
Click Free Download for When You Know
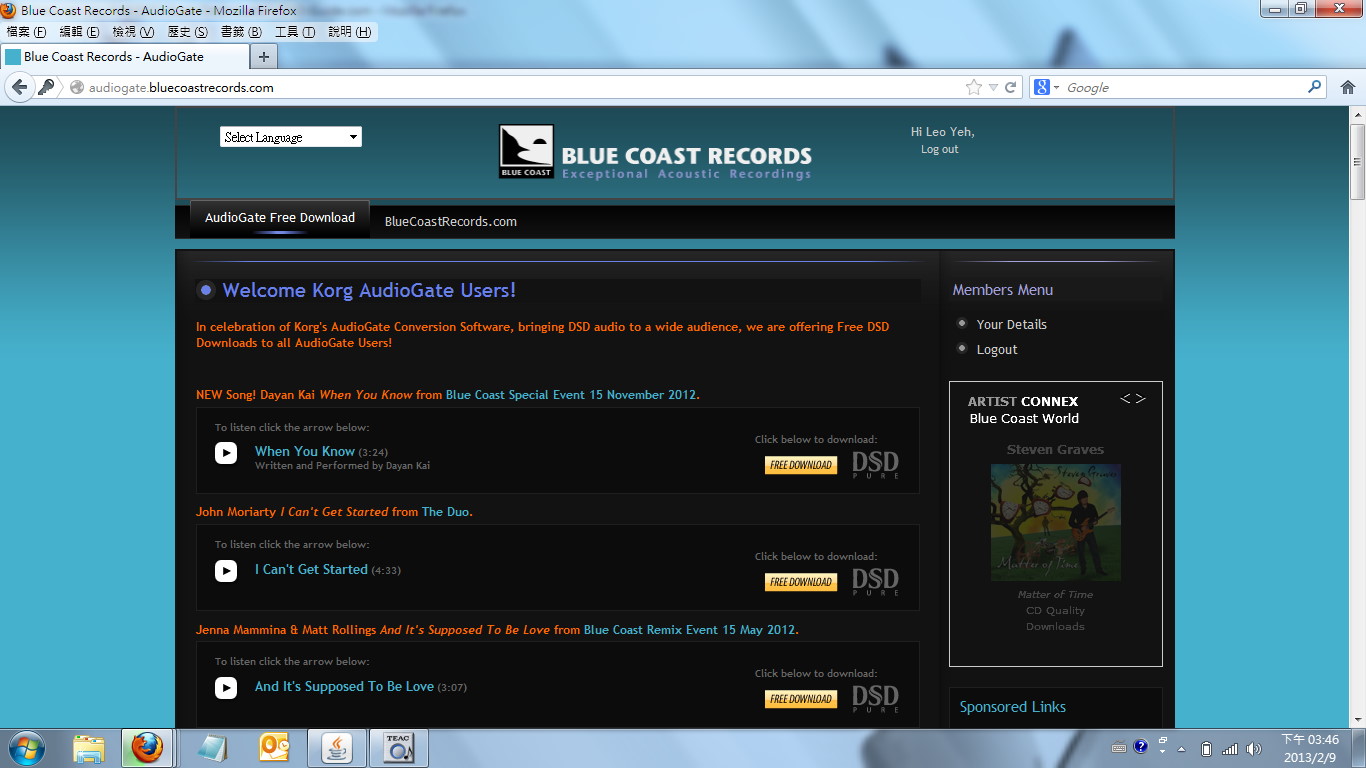[x=801, y=465]
